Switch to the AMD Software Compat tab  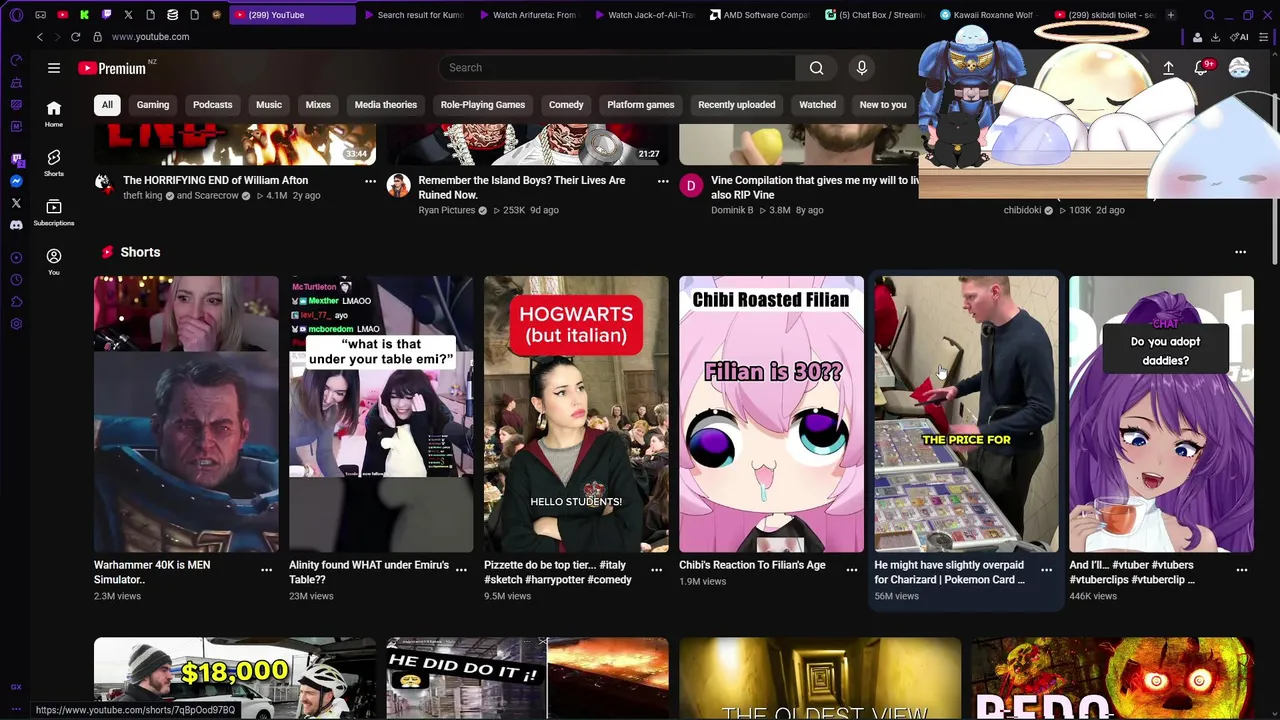pos(760,15)
